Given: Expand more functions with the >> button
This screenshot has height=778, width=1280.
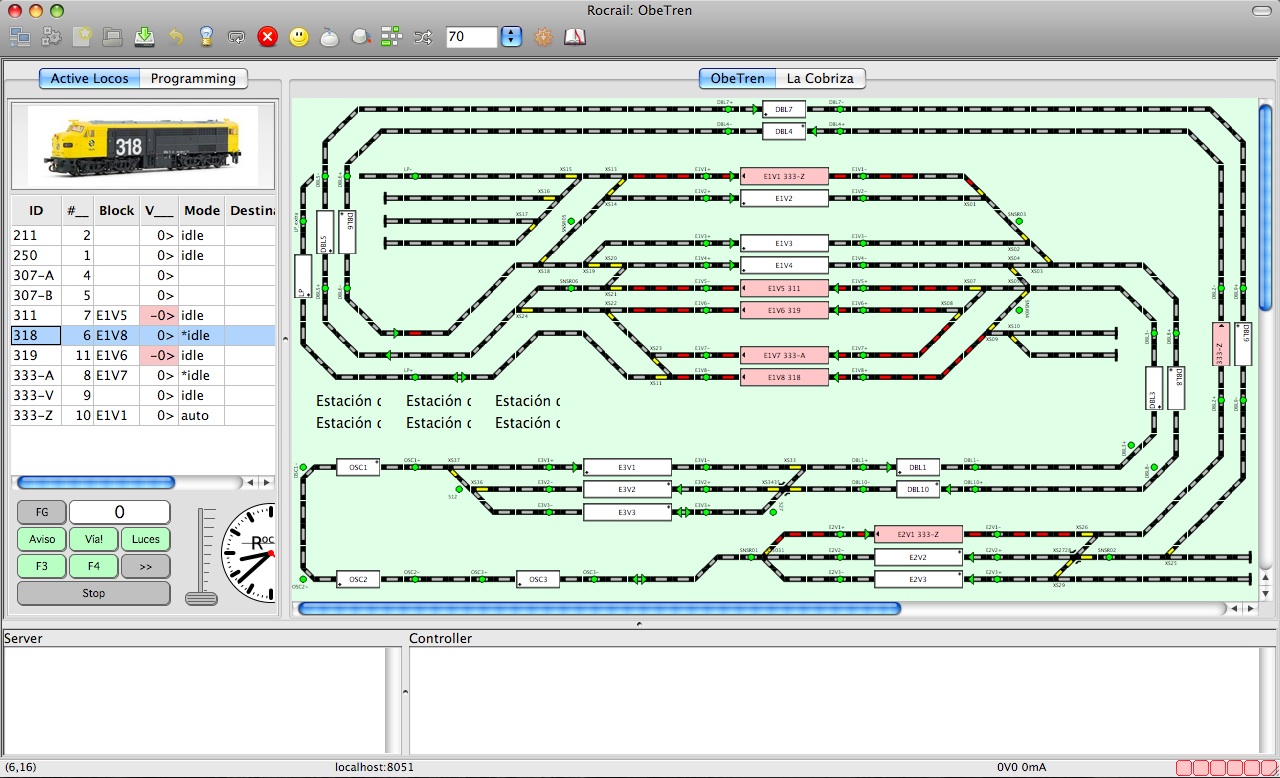Looking at the screenshot, I should (x=146, y=566).
